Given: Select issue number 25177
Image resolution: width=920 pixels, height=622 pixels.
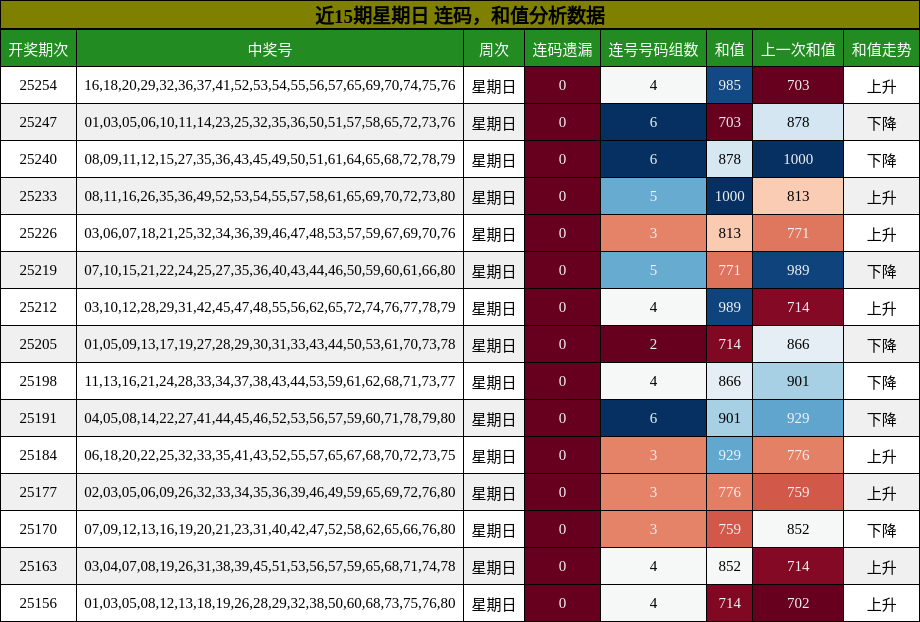Looking at the screenshot, I should pos(38,492).
